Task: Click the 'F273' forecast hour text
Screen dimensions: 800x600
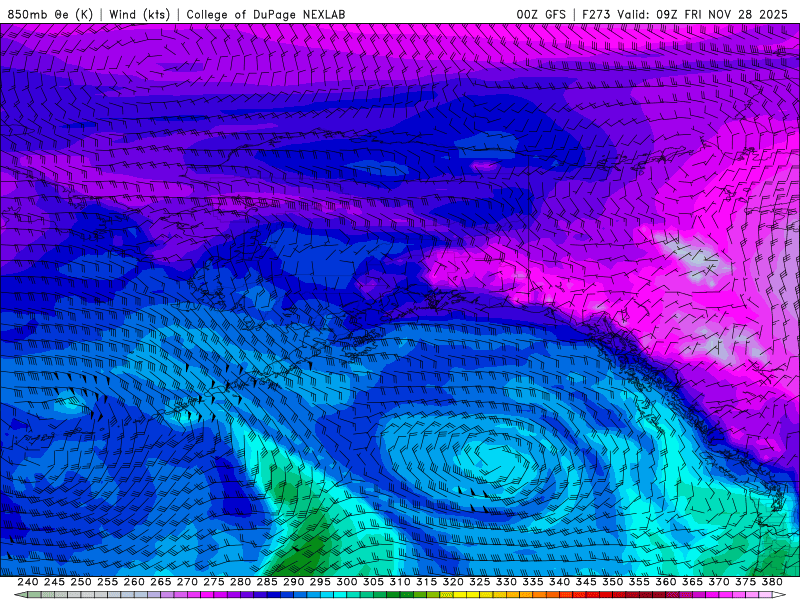Action: click(596, 14)
